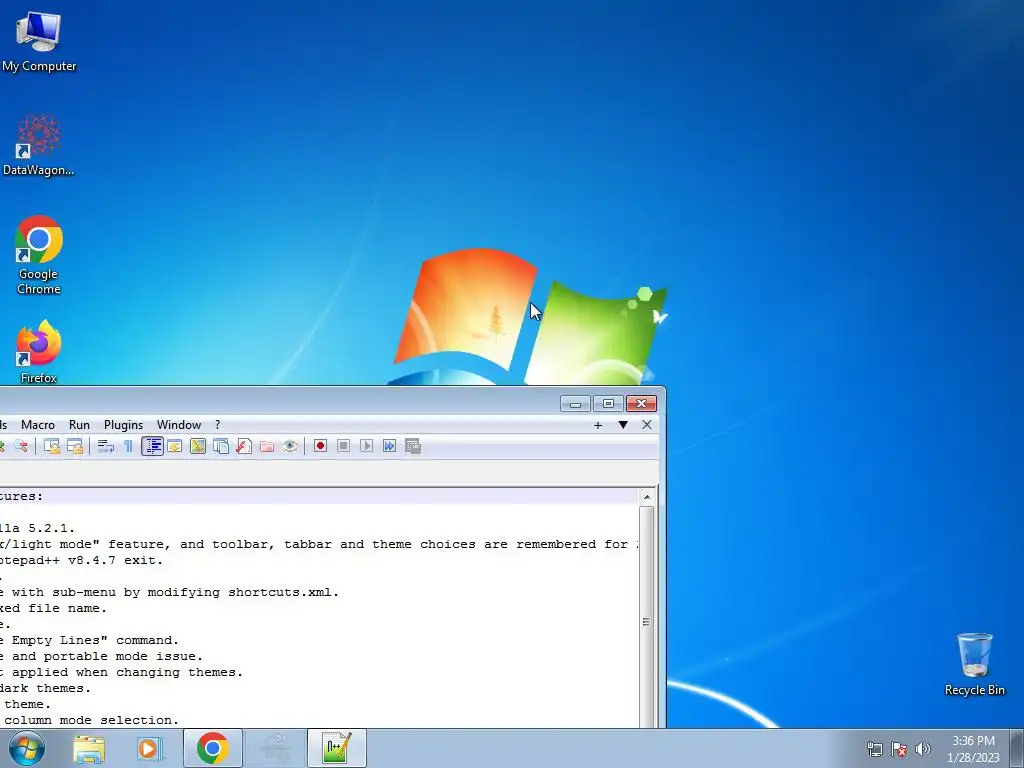This screenshot has width=1024, height=768.
Task: Toggle the file Monitoring eye icon
Action: tap(290, 446)
